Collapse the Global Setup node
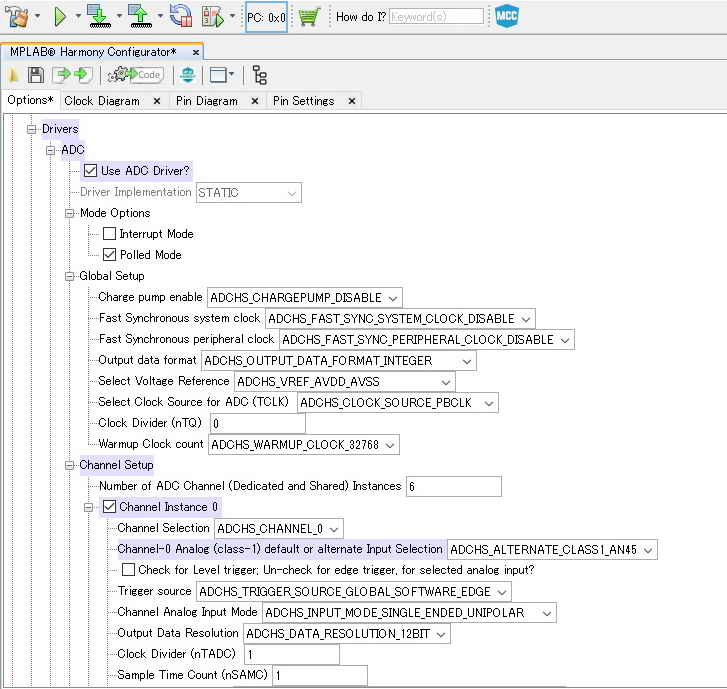The width and height of the screenshot is (727, 689). pos(70,276)
